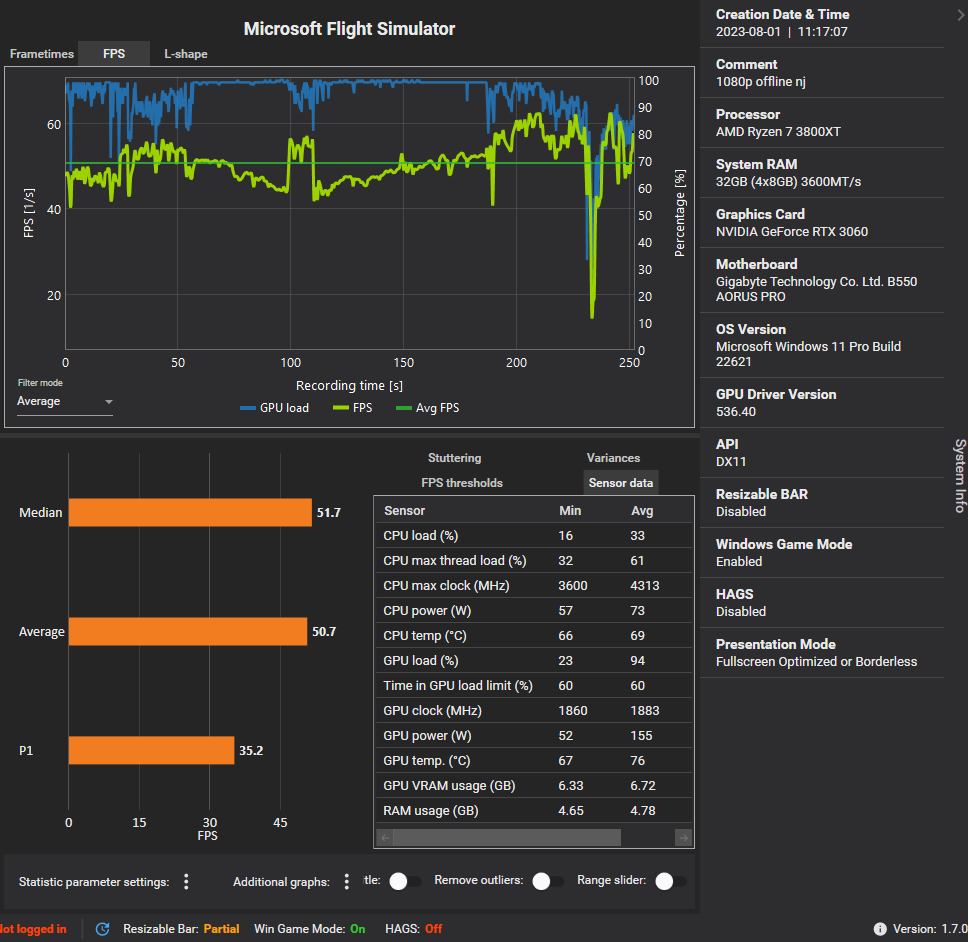The height and width of the screenshot is (942, 968).
Task: Click the refresh icon in status bar
Action: (102, 928)
